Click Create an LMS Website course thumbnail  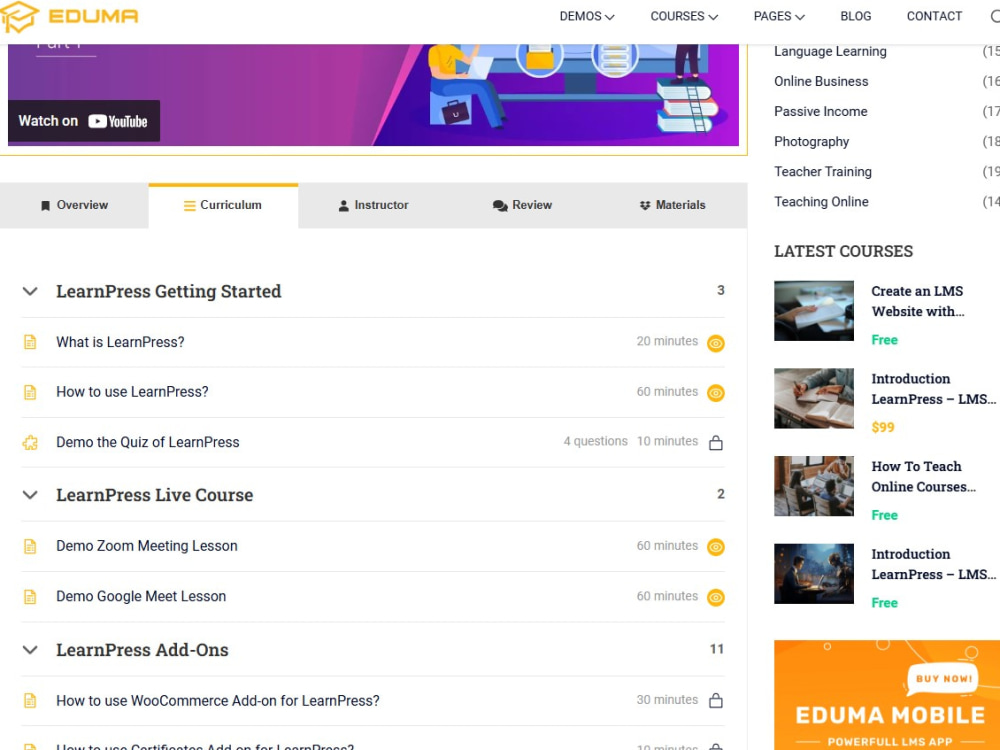pyautogui.click(x=814, y=311)
